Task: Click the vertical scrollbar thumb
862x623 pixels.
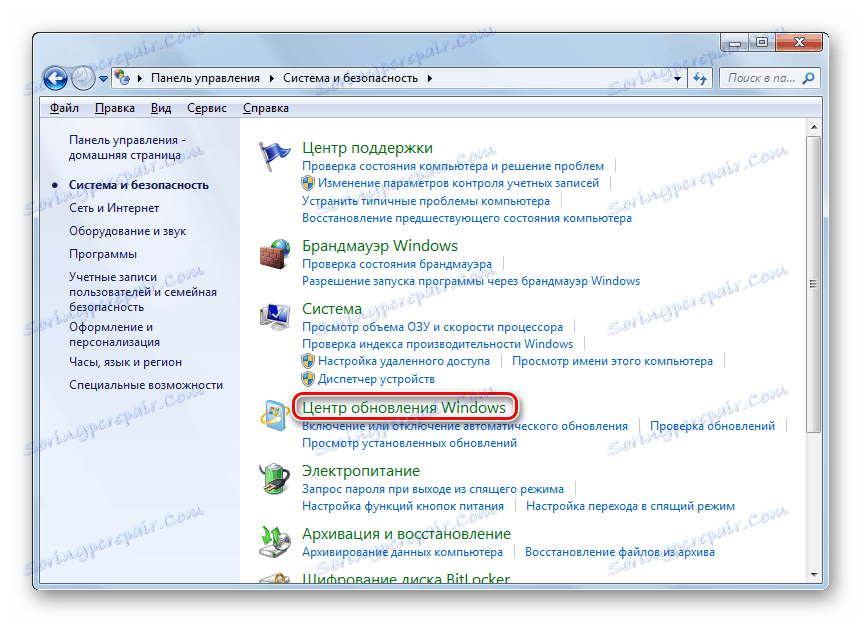Action: pos(814,284)
